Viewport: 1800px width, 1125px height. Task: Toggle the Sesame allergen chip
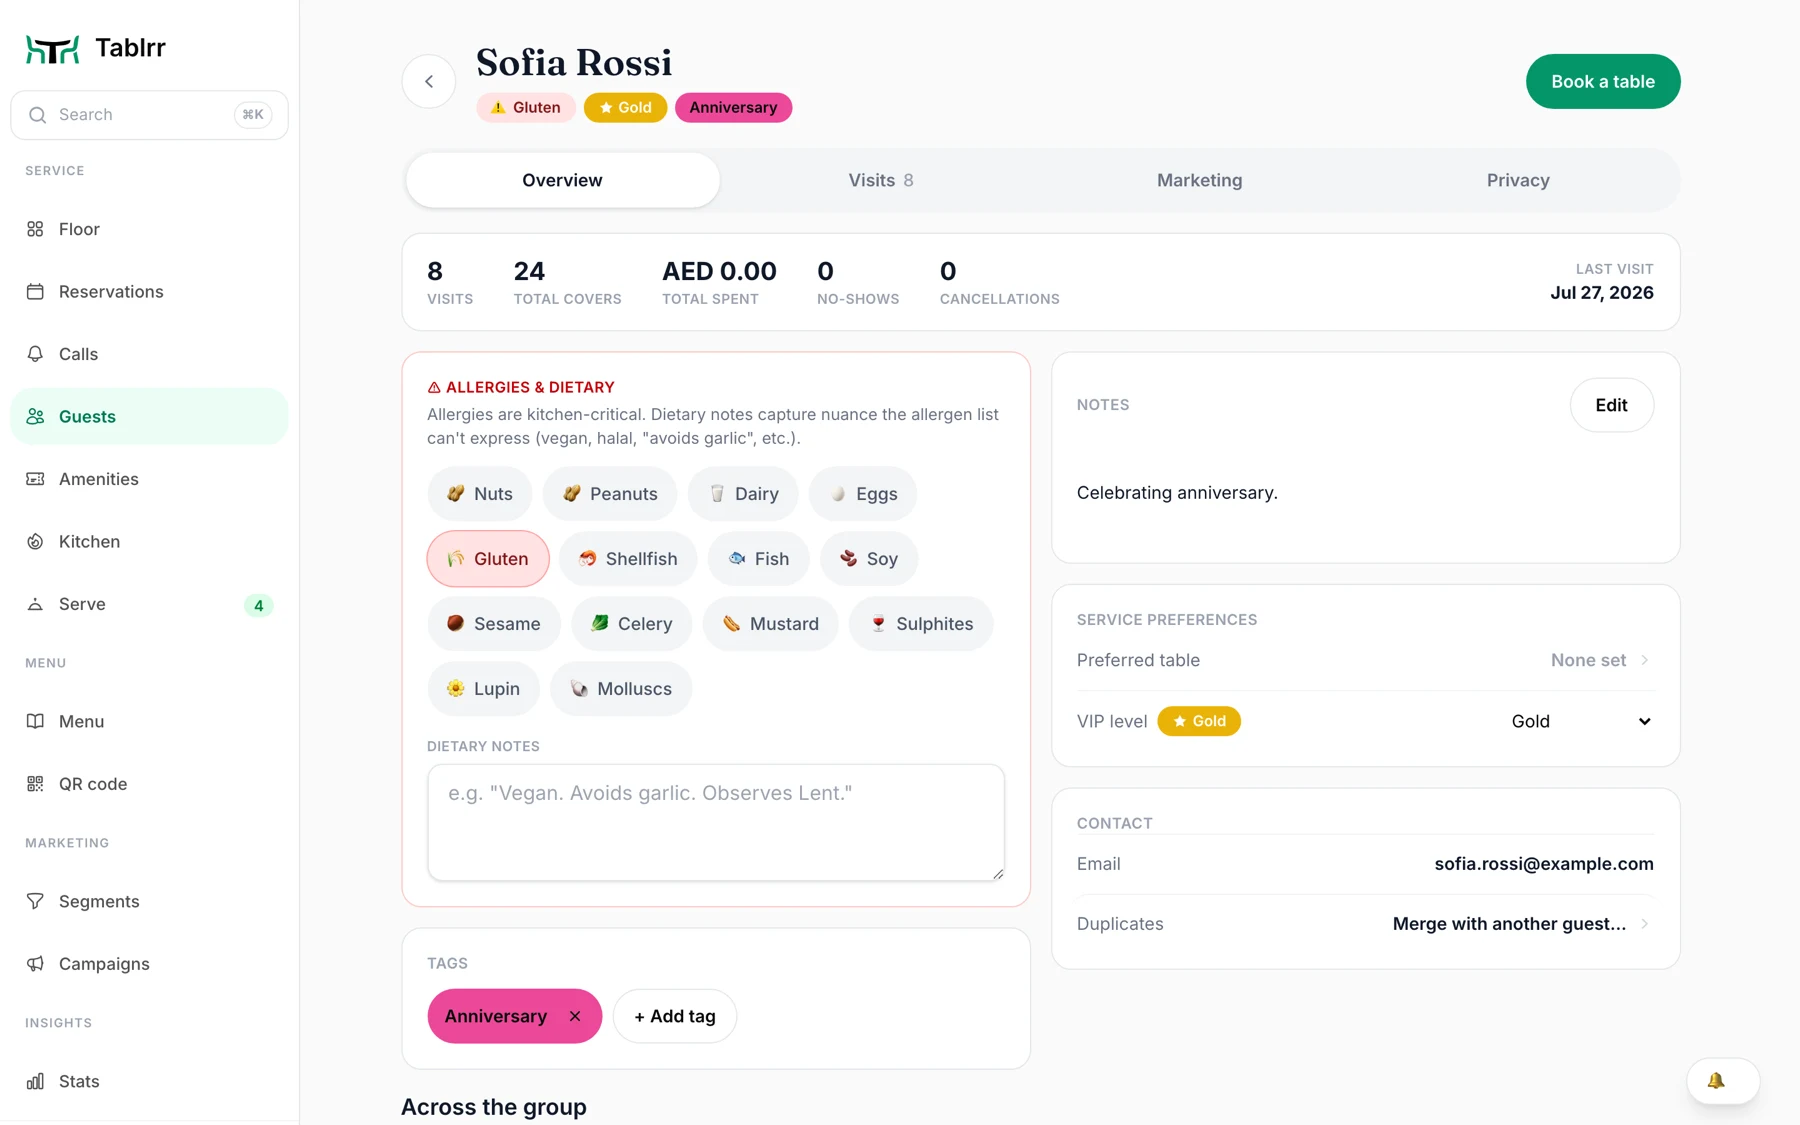pos(494,624)
